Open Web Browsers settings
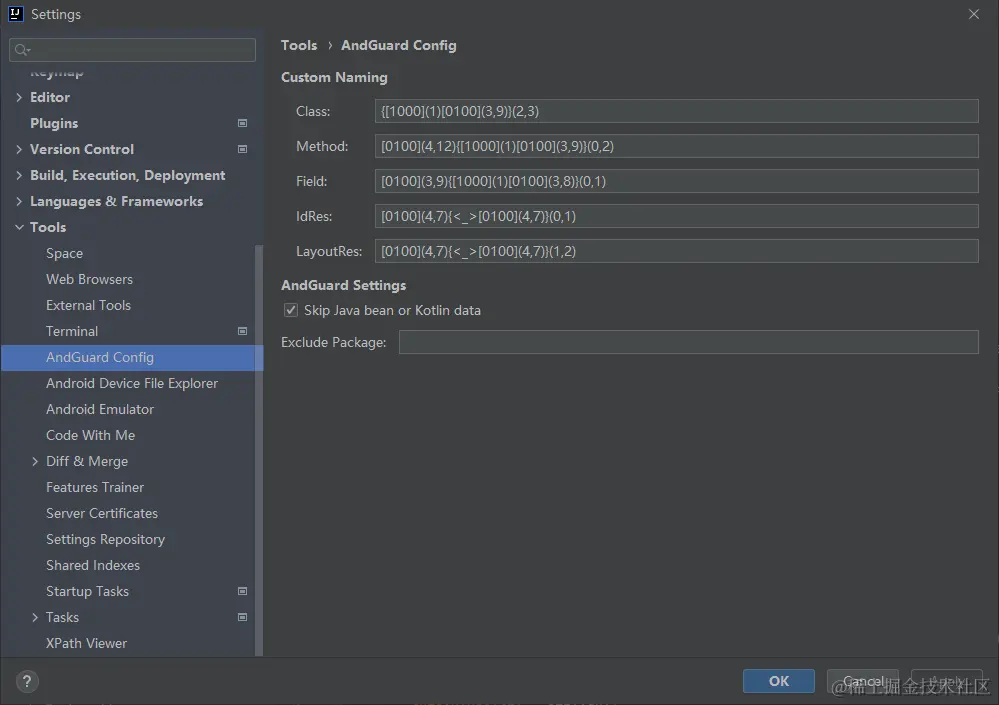The height and width of the screenshot is (705, 999). click(89, 279)
